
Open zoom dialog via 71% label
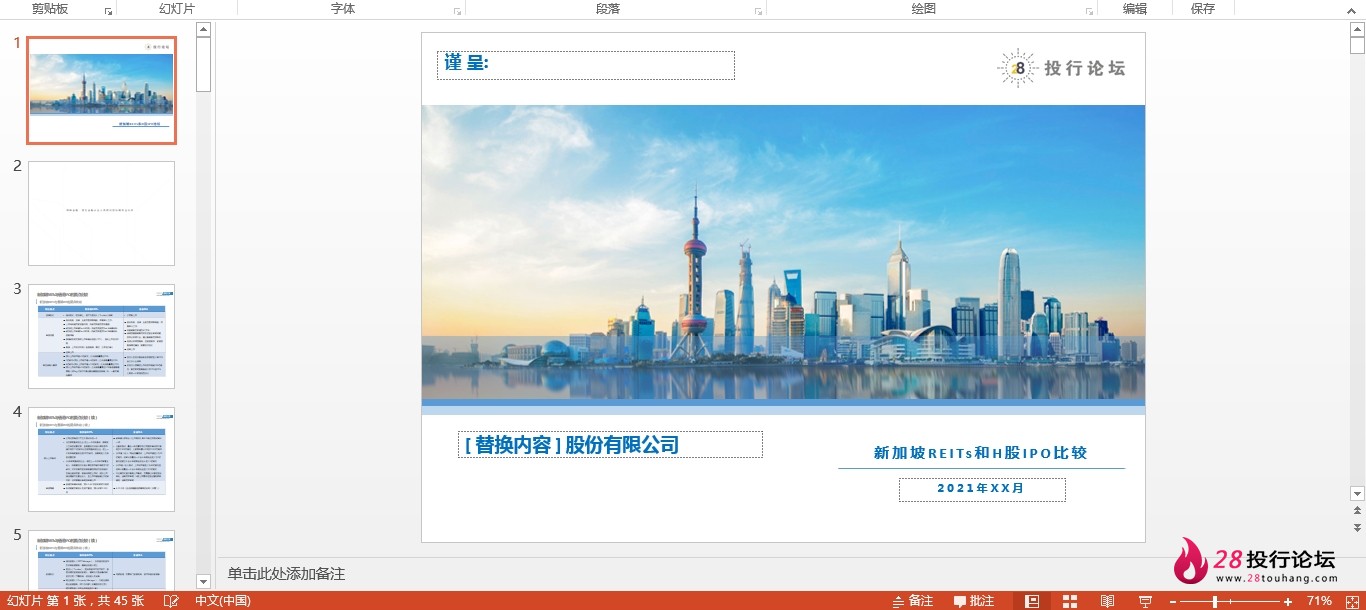click(x=1319, y=601)
